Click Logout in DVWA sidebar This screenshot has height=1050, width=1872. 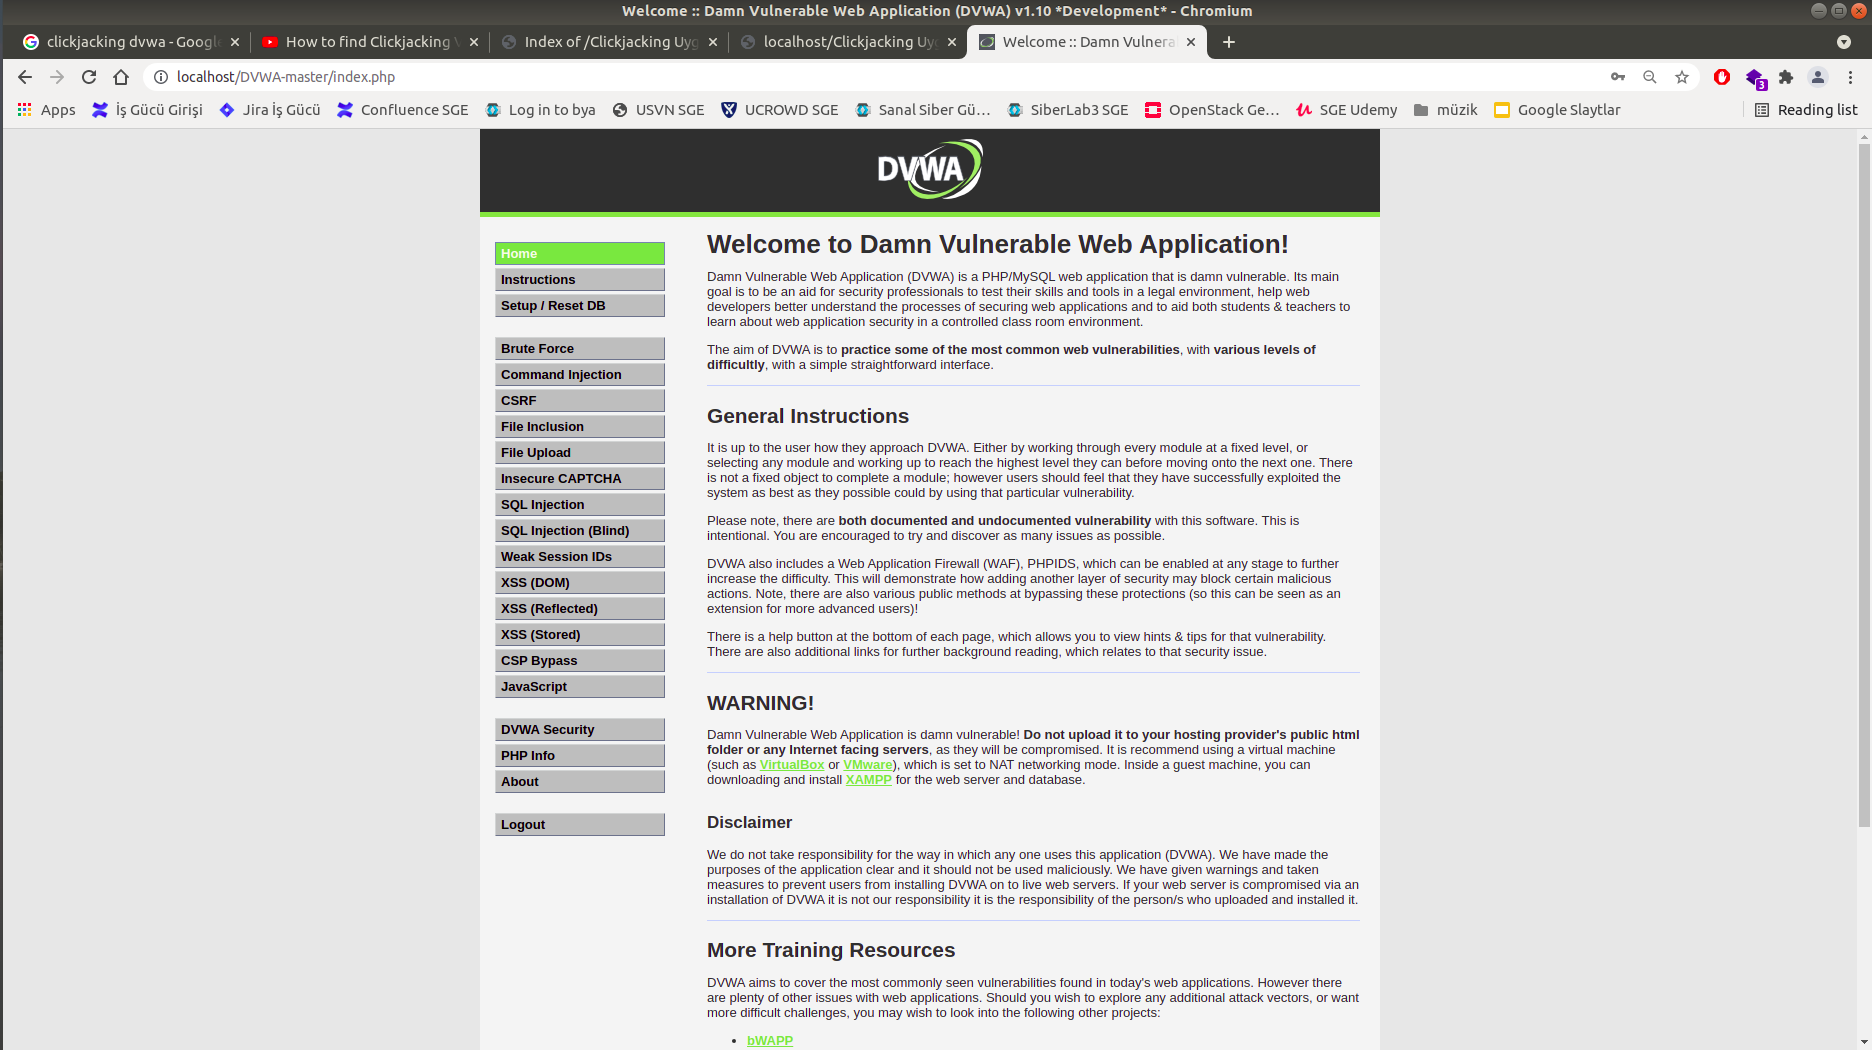580,825
